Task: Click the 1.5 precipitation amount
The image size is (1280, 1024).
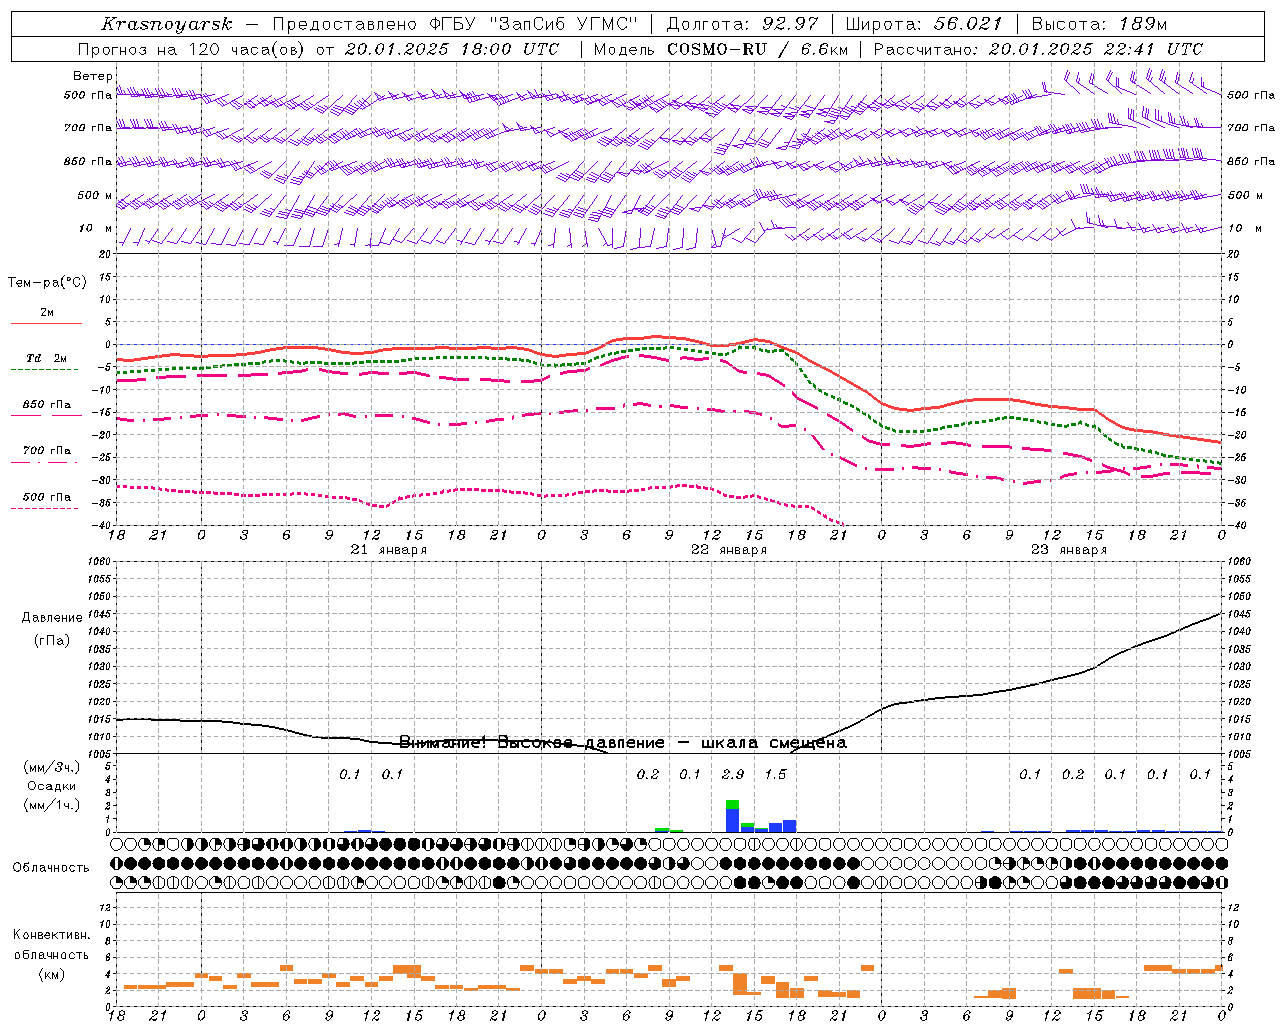Action: tap(775, 774)
